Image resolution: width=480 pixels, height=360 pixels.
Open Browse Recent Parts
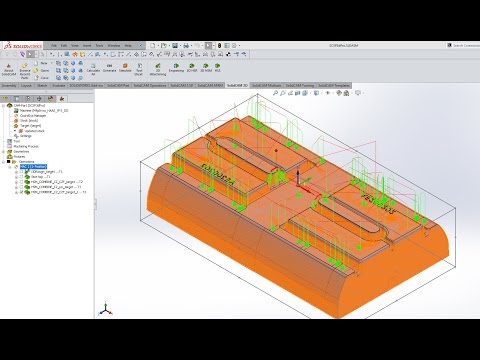24,71
